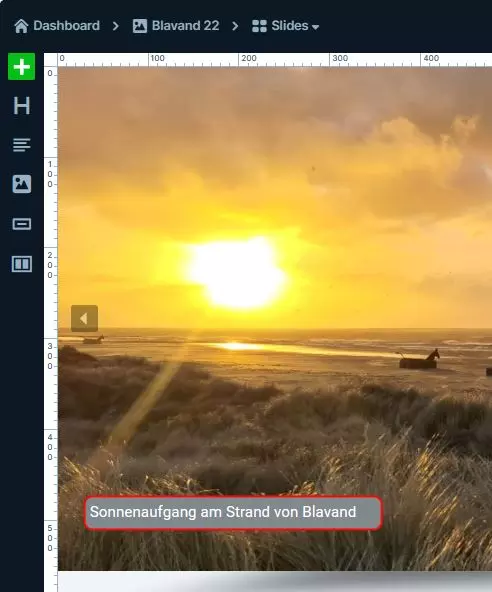The image size is (492, 592).
Task: Select the image element tool
Action: [22, 184]
